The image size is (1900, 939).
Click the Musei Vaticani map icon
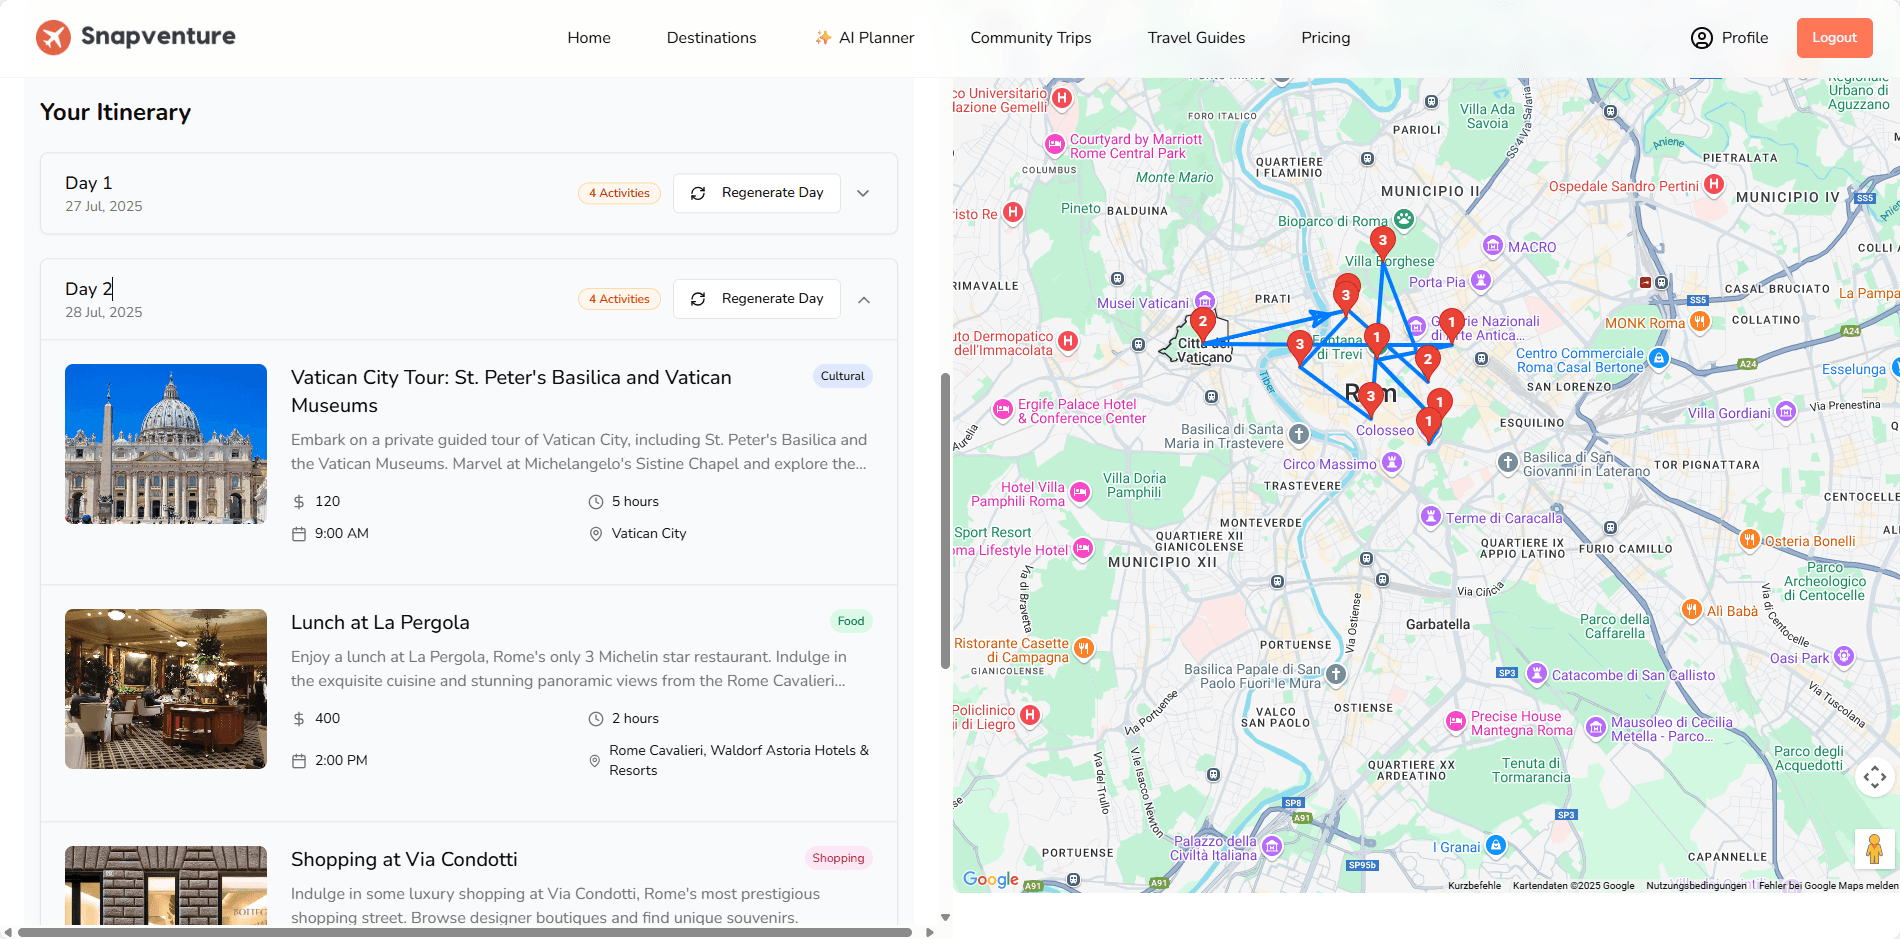coord(1205,301)
